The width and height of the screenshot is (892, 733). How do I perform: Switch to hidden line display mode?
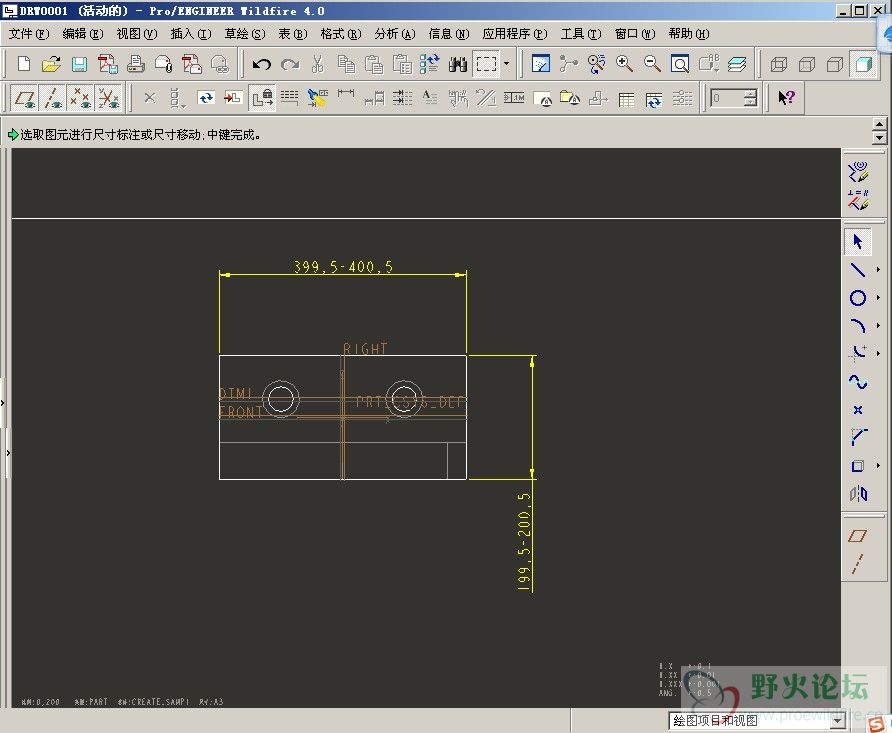(807, 64)
